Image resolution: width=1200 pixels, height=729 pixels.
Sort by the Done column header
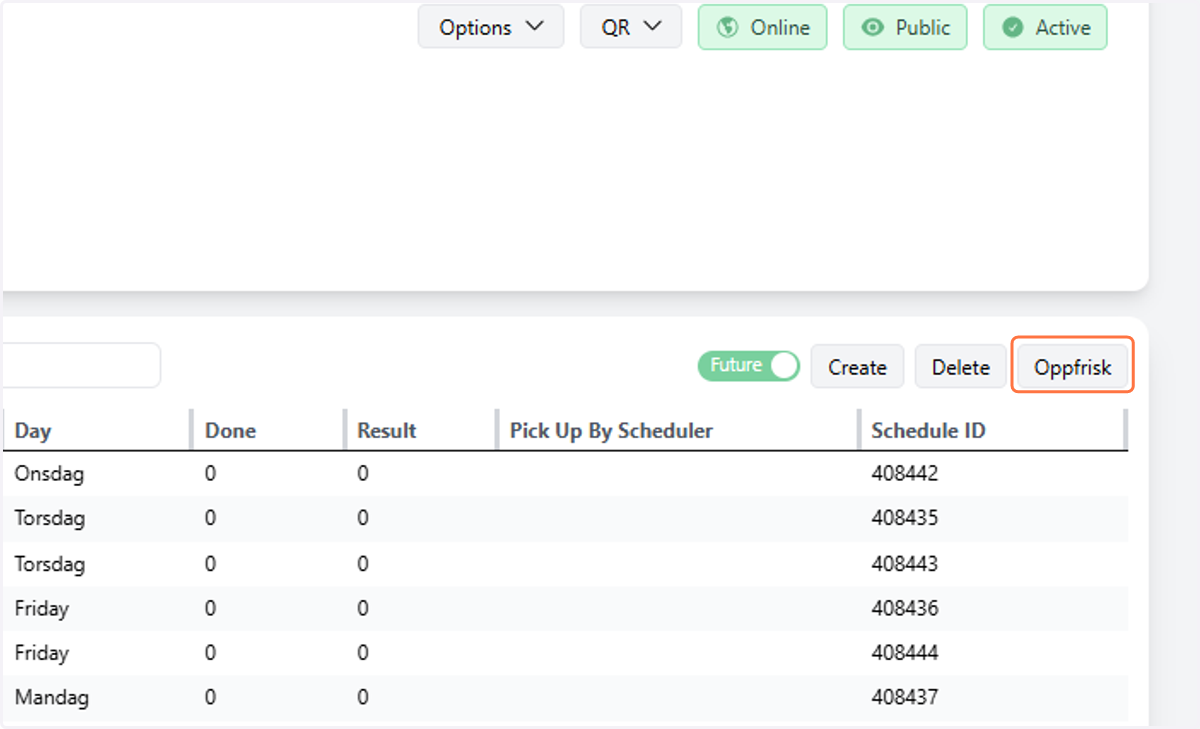tap(230, 431)
